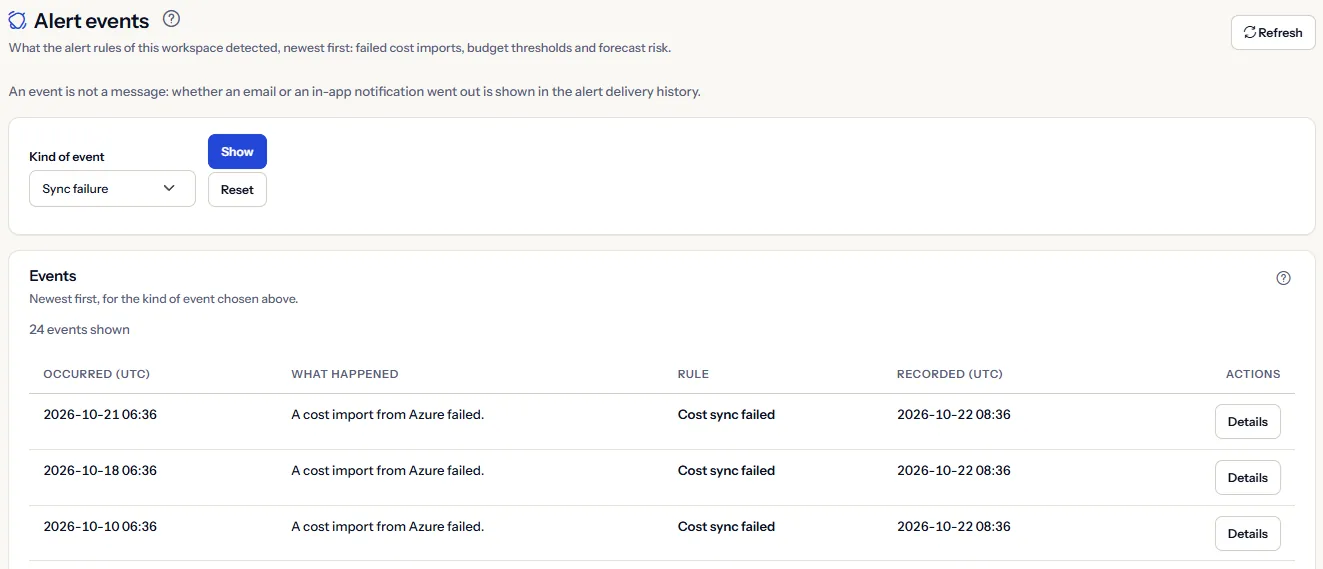Click the WHAT HAPPENED column header
The image size is (1323, 569).
coord(345,374)
